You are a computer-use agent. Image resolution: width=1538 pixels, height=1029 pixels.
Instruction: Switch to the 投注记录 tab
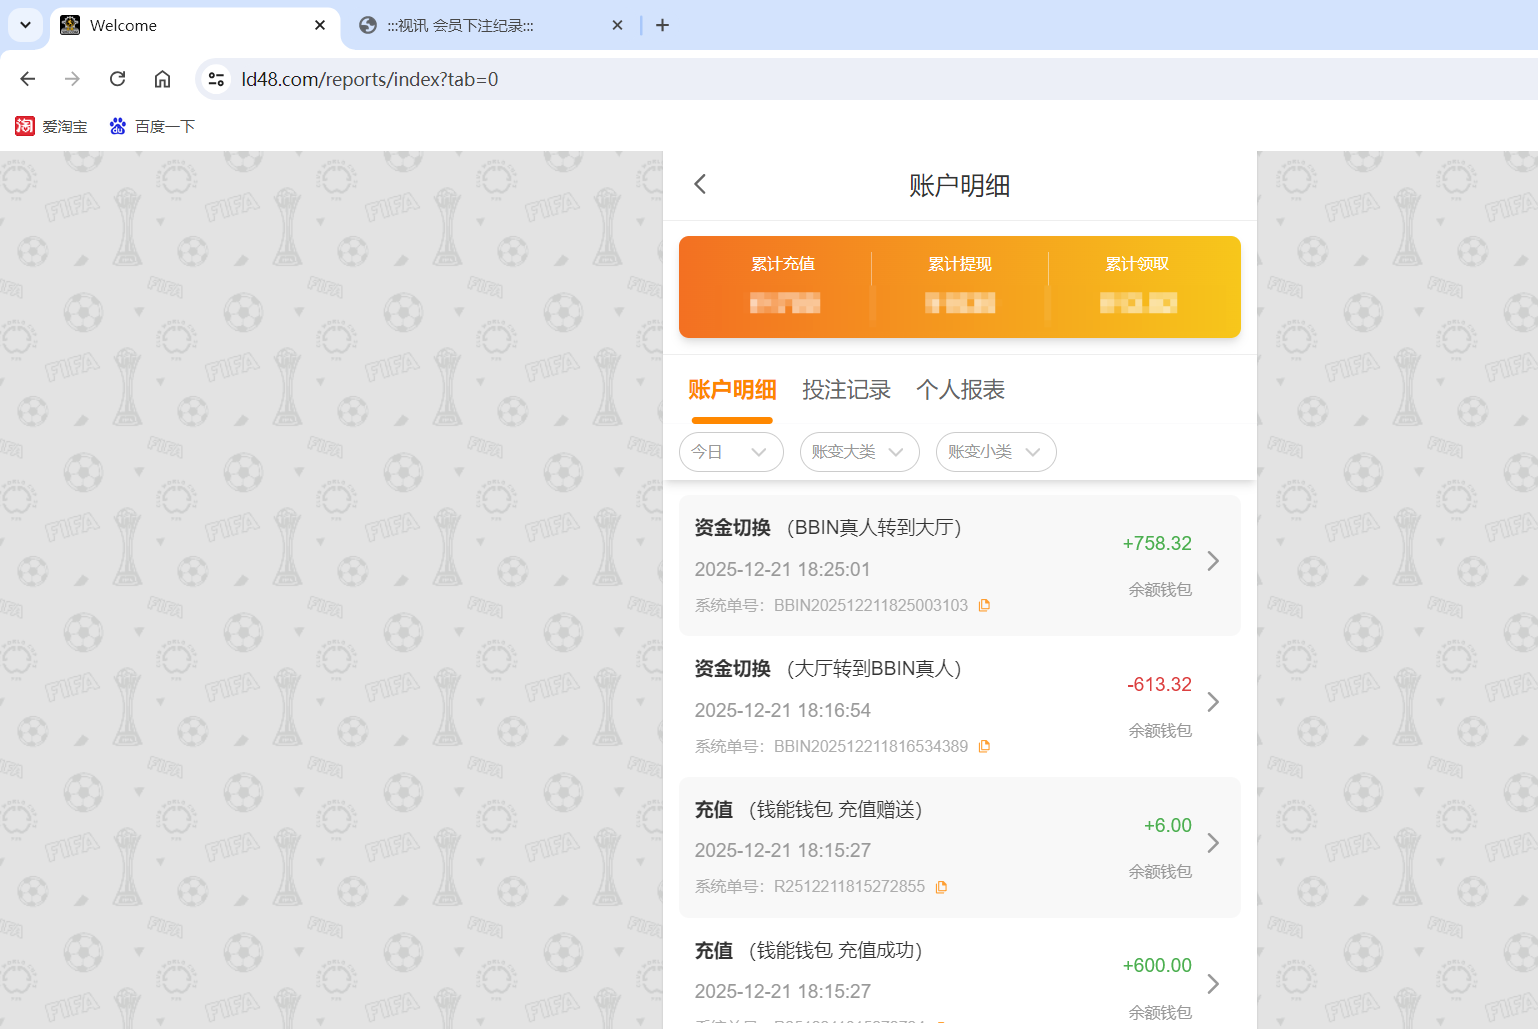(847, 390)
